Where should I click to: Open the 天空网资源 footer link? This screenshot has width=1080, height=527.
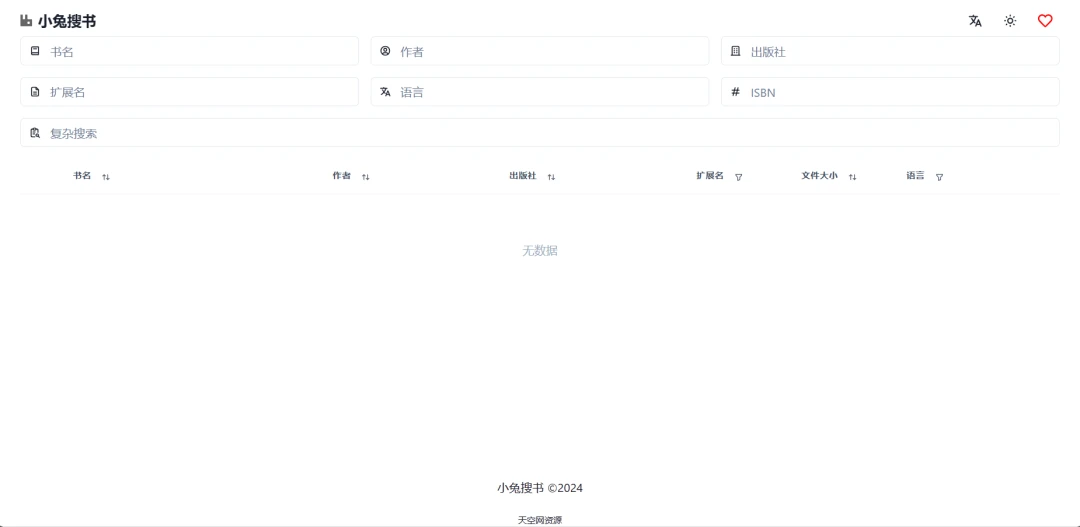[539, 520]
